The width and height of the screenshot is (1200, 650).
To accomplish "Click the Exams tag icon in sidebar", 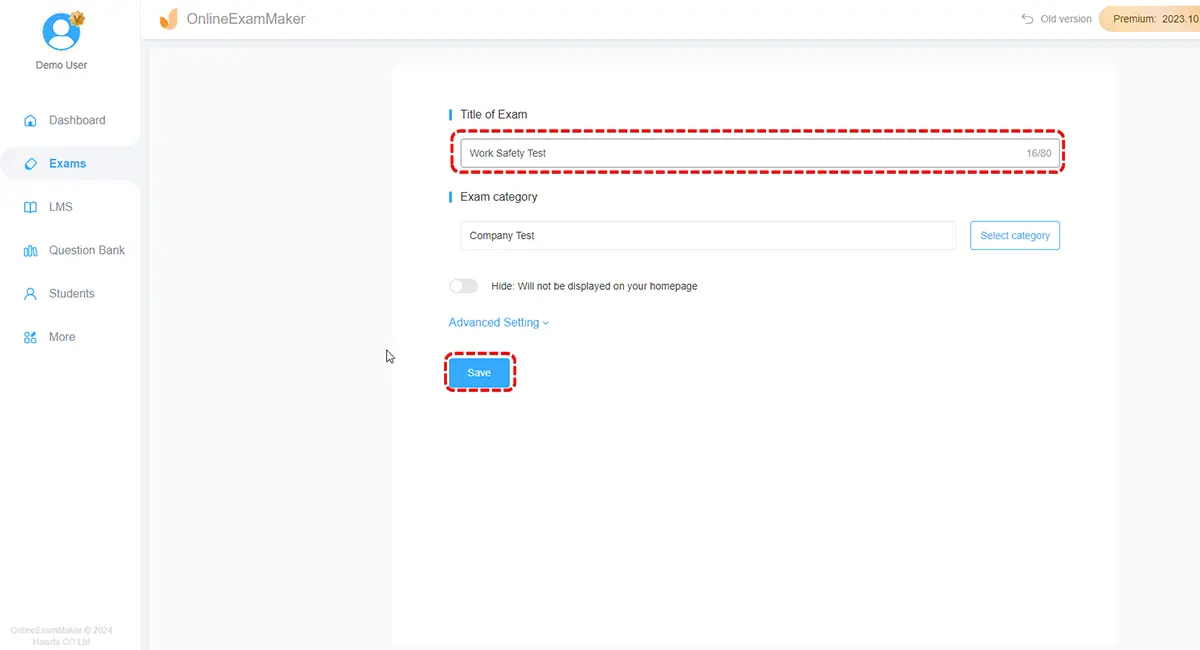I will point(30,164).
